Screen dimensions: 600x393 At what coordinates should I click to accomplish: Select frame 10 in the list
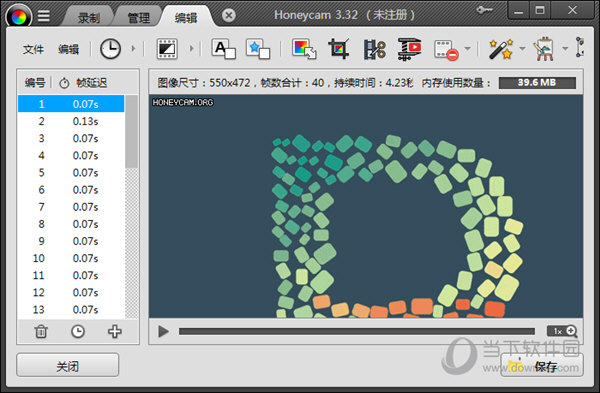tap(71, 258)
